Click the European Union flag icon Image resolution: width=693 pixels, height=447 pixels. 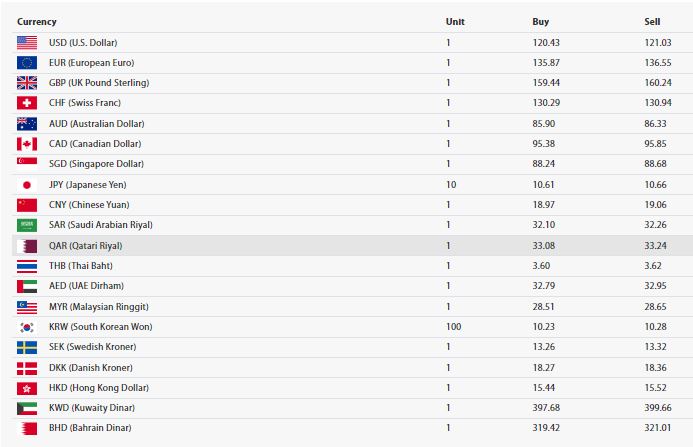(x=27, y=63)
